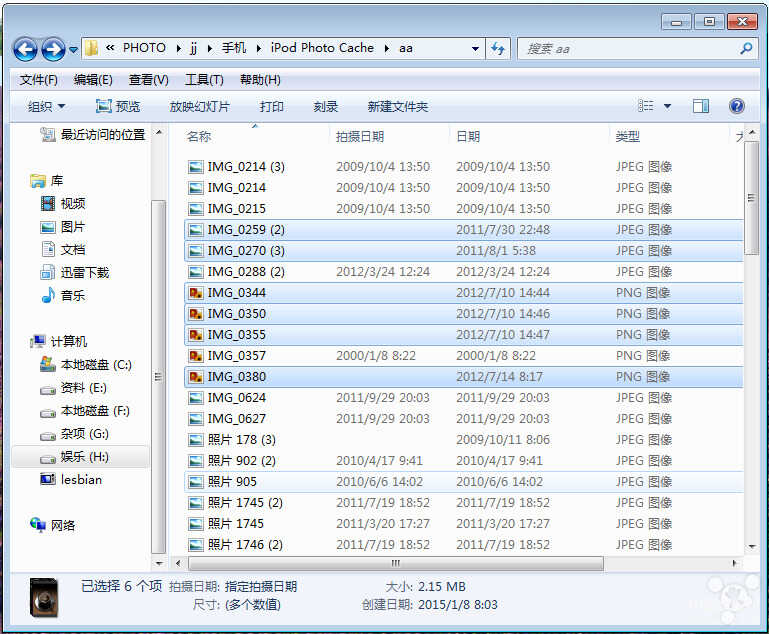The height and width of the screenshot is (634, 769).
Task: Open the 迅雷下载 library
Action: (x=75, y=272)
